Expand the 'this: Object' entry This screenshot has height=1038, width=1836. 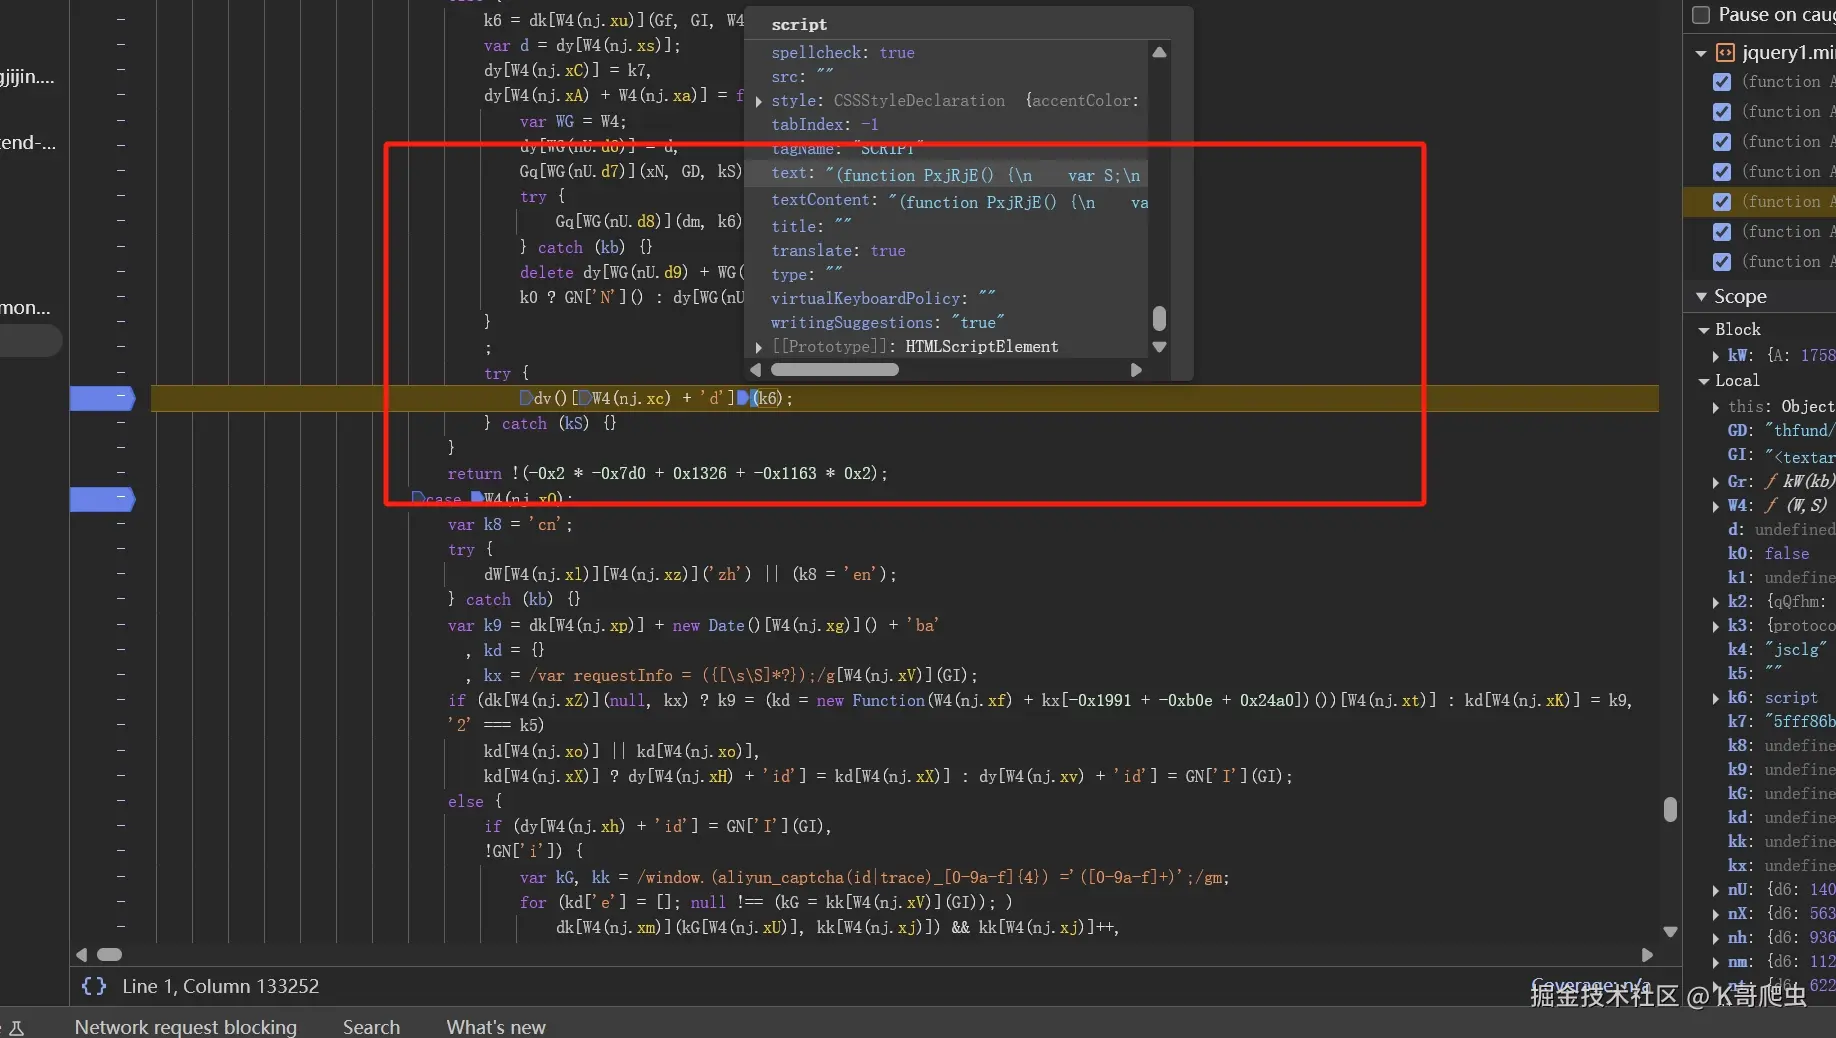1716,407
